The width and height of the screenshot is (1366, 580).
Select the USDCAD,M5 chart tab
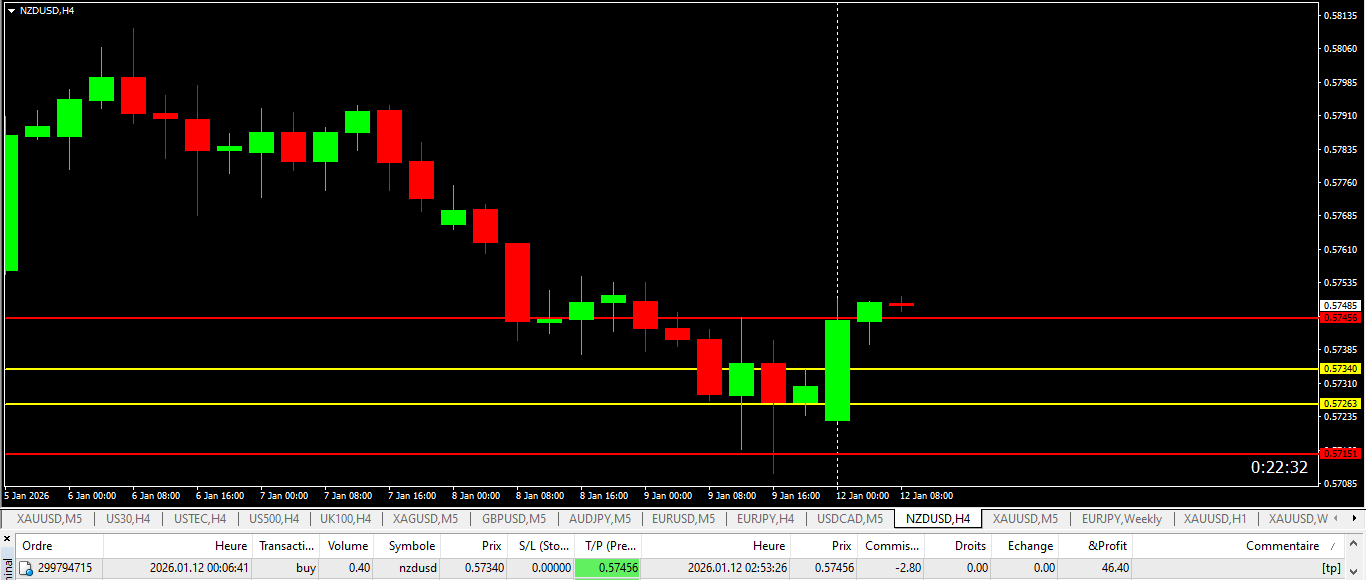pos(850,519)
